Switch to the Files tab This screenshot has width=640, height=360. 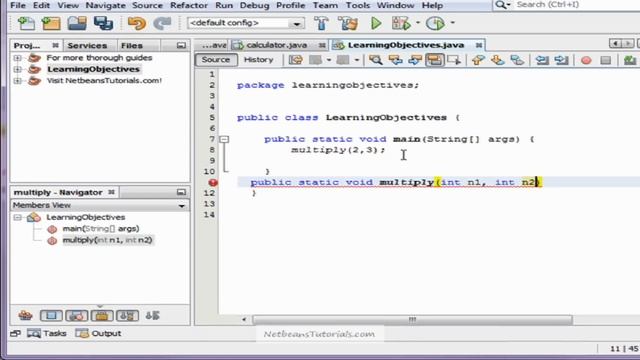click(x=132, y=46)
